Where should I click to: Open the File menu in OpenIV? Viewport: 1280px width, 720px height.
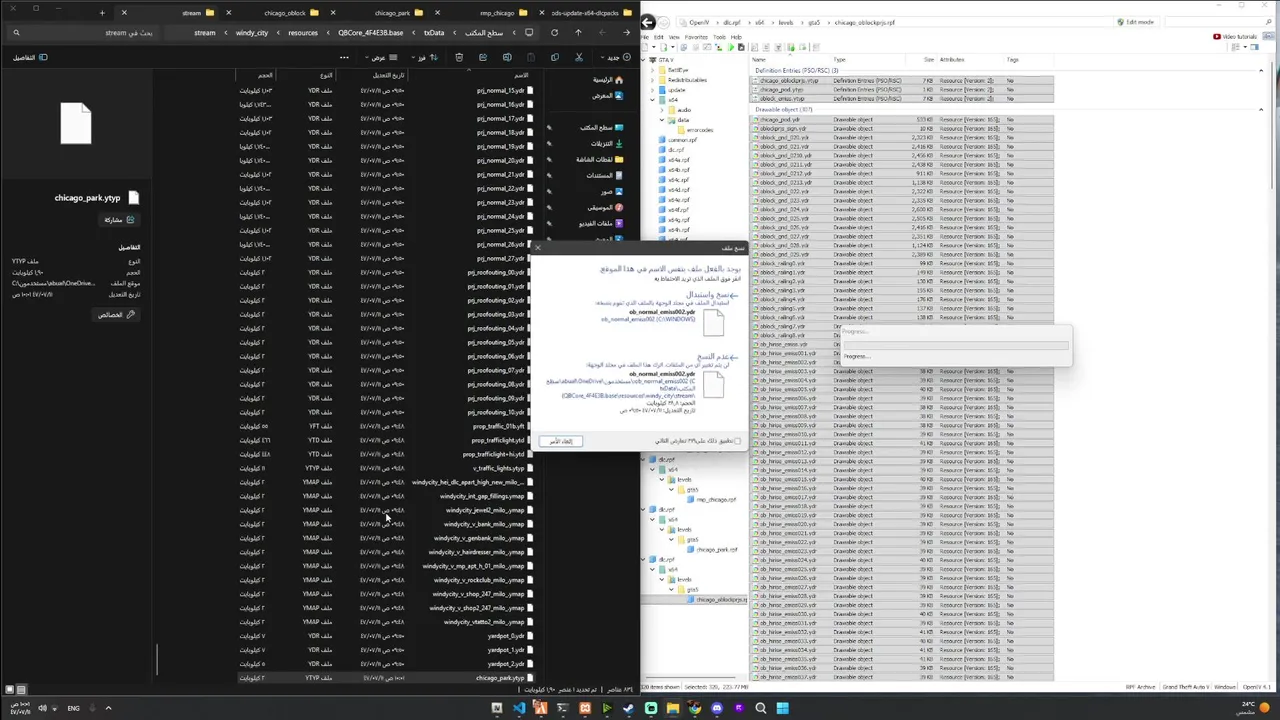(x=646, y=37)
